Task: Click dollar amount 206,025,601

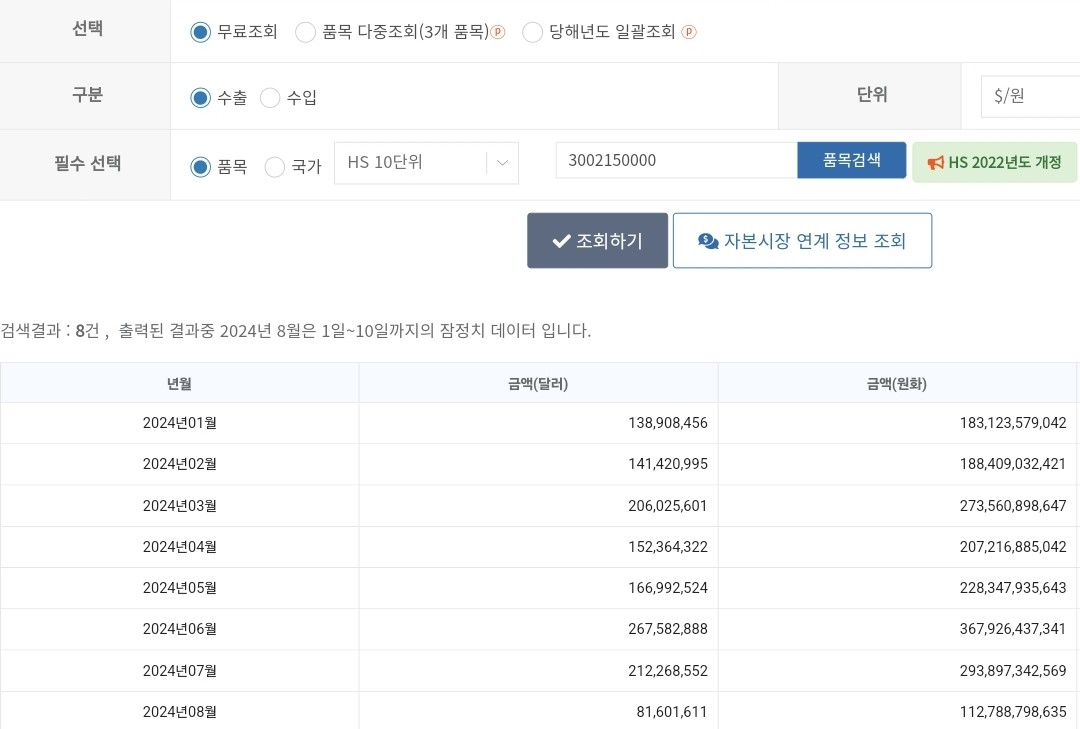Action: (667, 506)
